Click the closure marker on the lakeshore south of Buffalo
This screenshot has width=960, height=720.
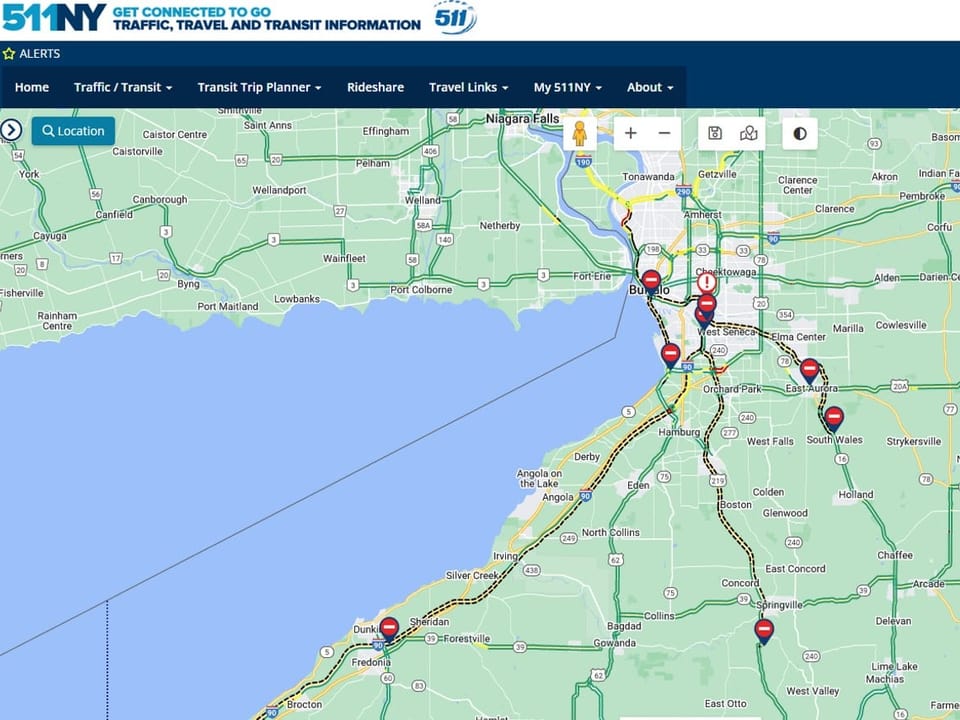pos(670,355)
